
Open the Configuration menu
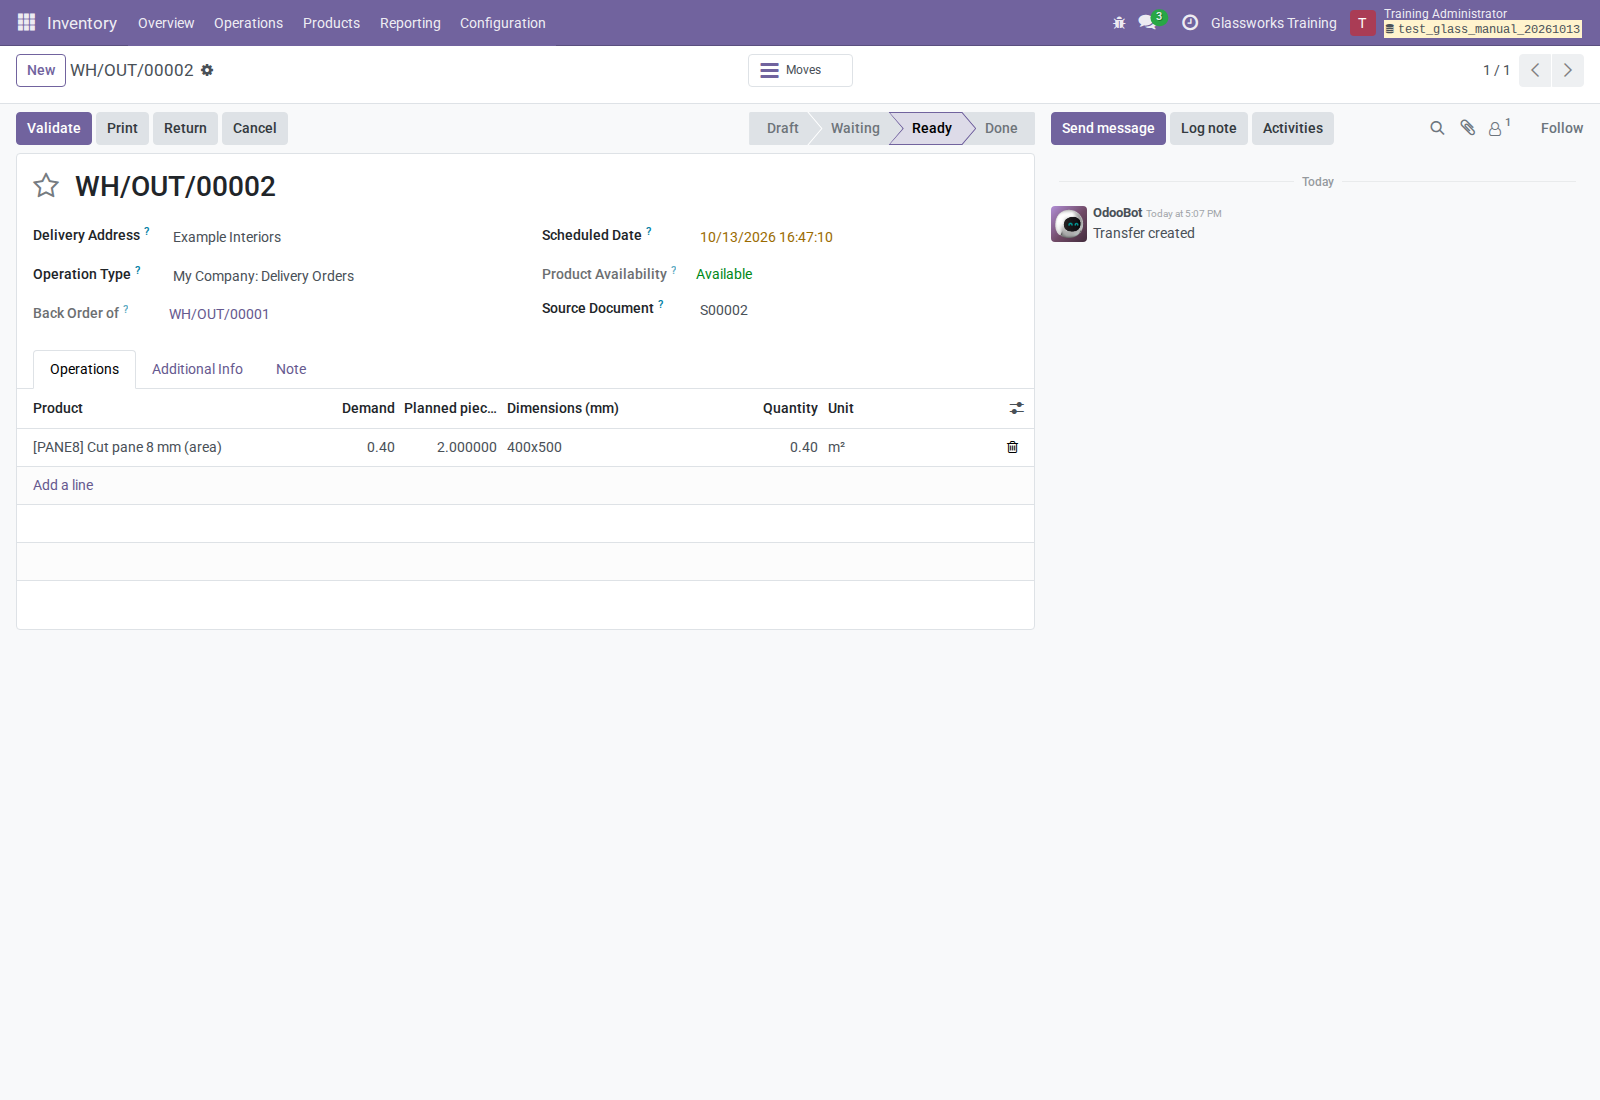(x=503, y=23)
